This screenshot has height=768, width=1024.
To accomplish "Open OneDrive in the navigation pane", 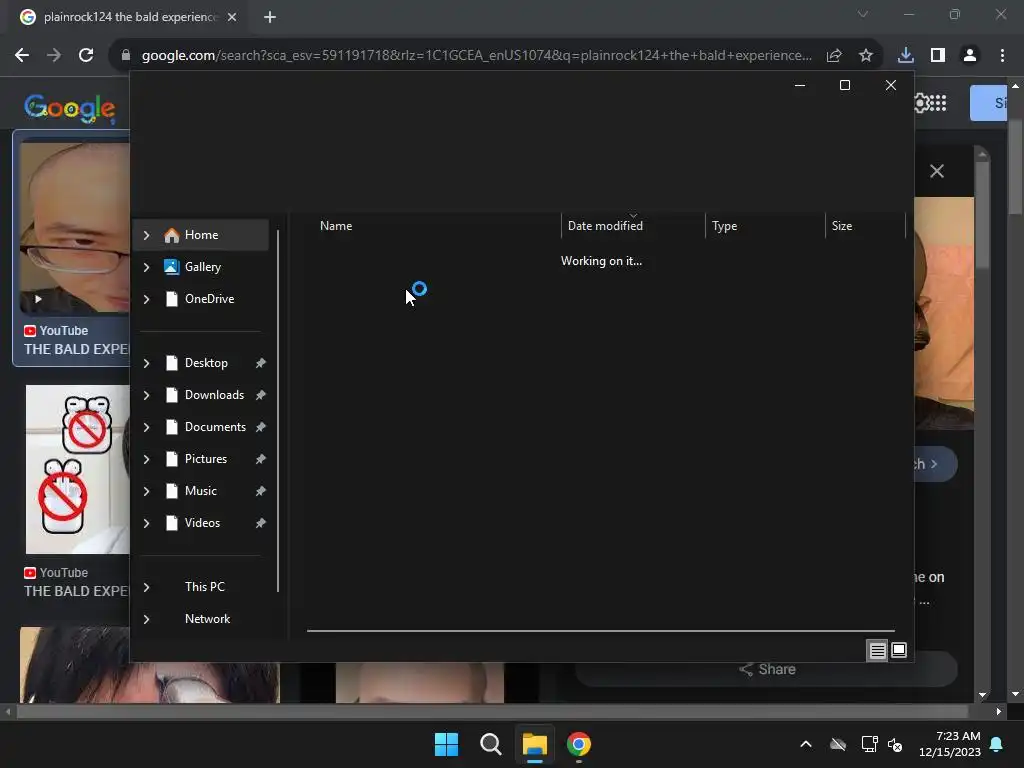I will coord(209,299).
